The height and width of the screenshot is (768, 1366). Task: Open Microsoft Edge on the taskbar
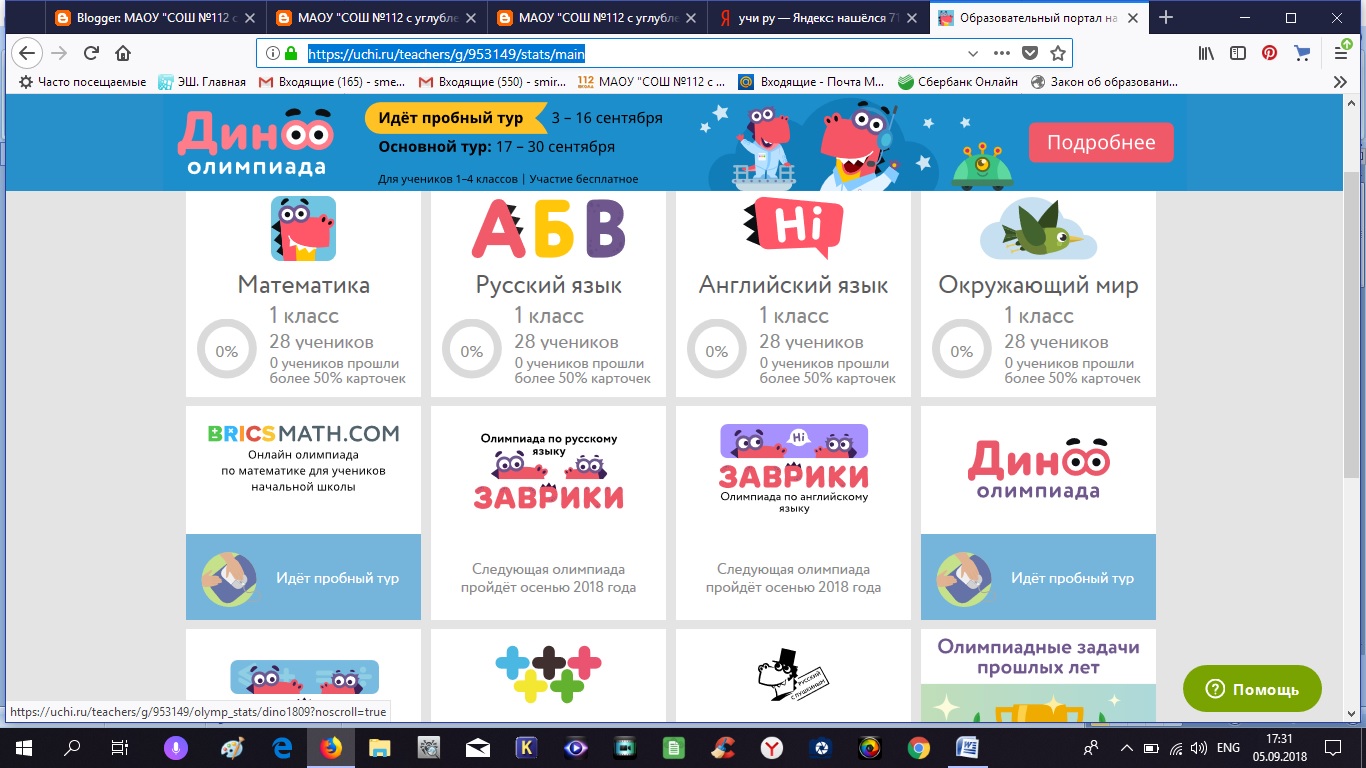[282, 747]
